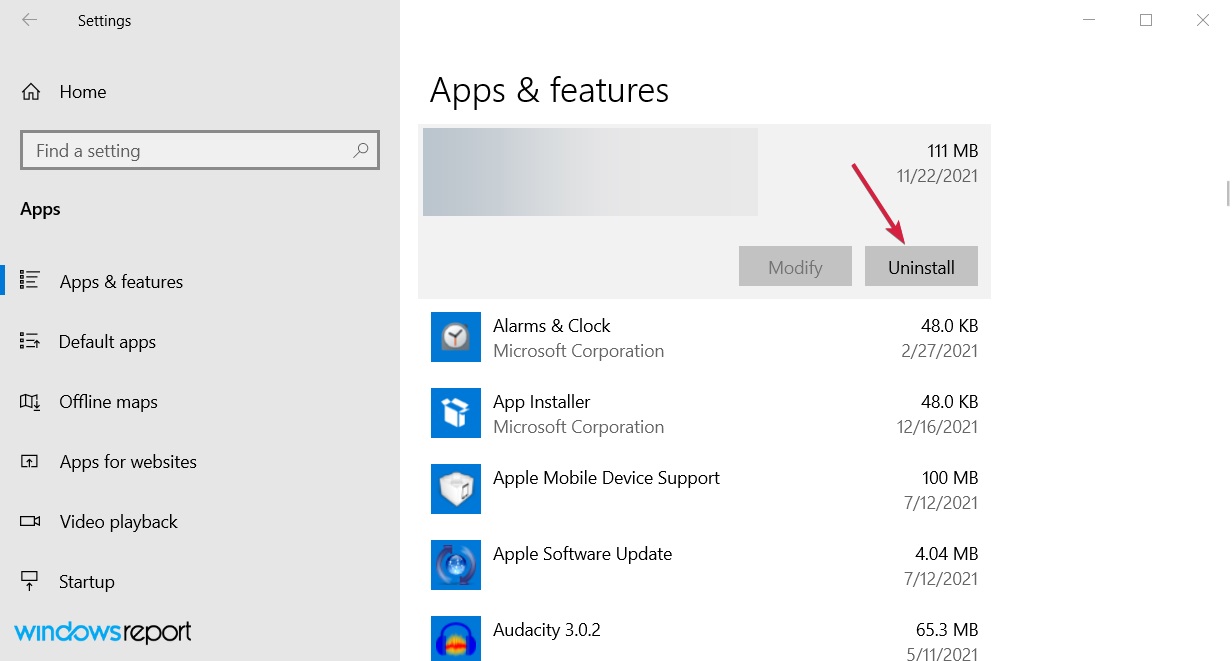Go back using the Settings back arrow
This screenshot has height=661, width=1232.
(30, 20)
